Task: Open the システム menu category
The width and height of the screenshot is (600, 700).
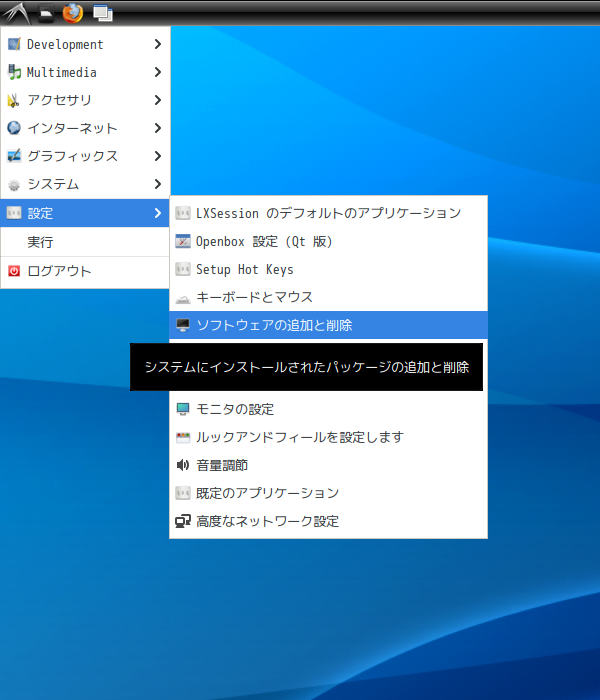Action: coord(85,184)
